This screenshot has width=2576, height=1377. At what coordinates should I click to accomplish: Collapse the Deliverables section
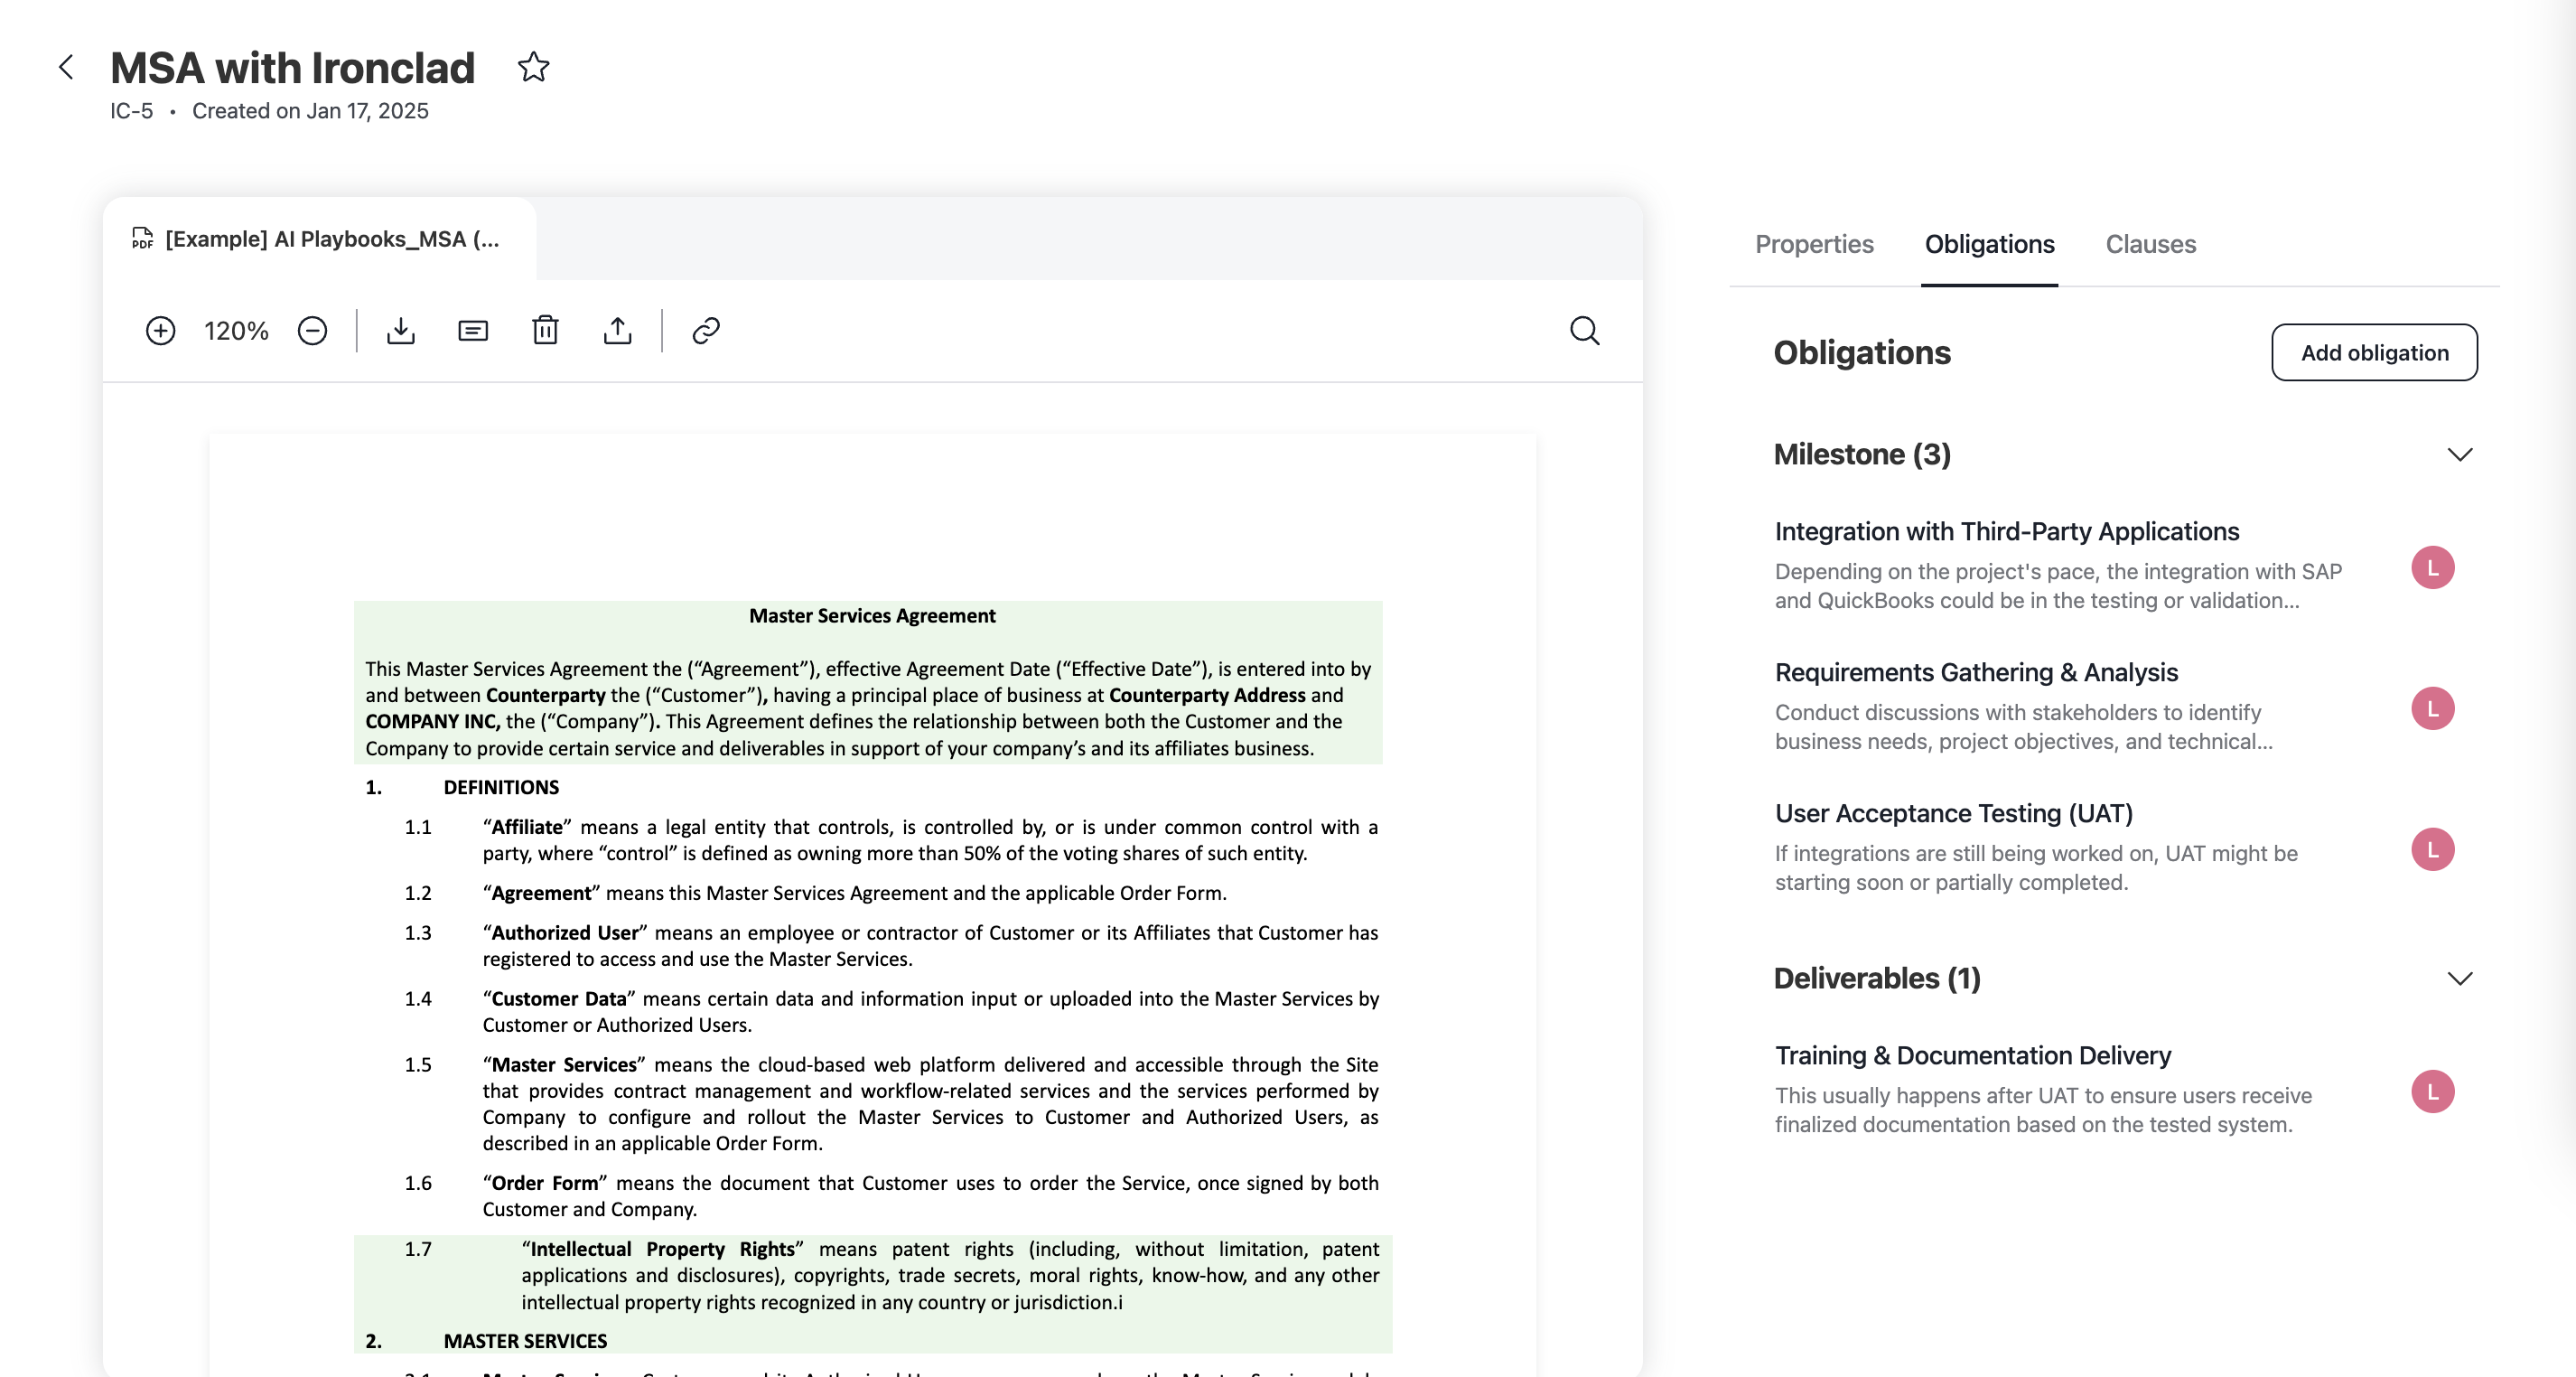tap(2459, 979)
